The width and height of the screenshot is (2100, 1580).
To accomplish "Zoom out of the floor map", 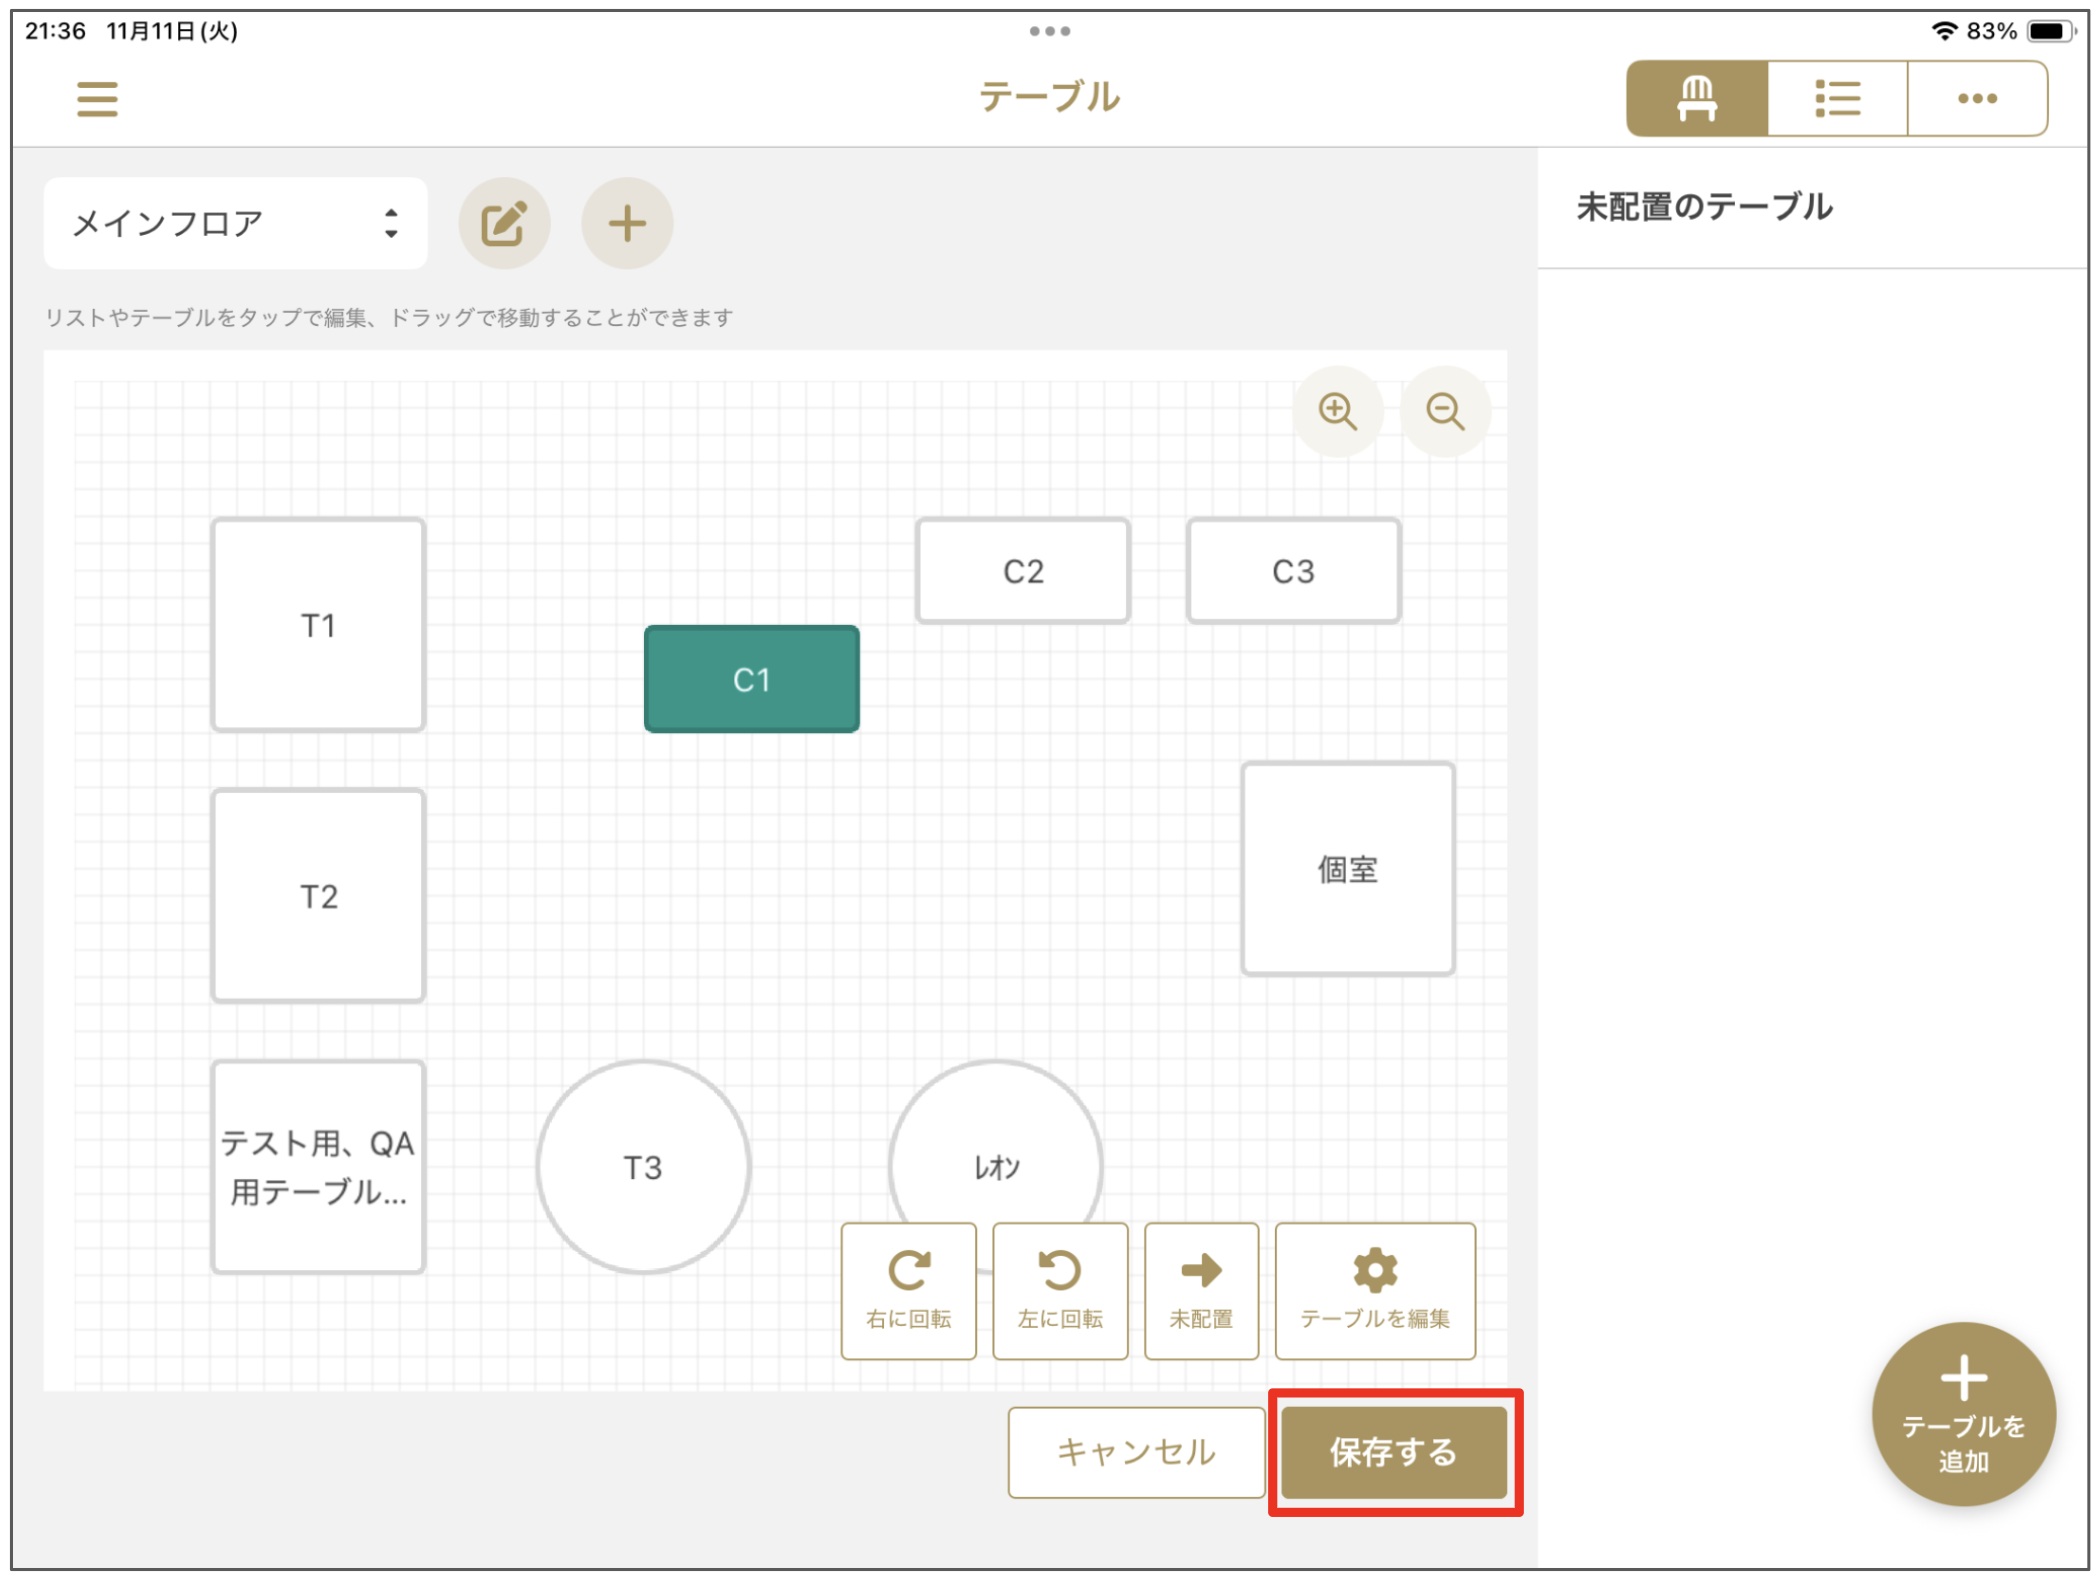I will tap(1445, 411).
